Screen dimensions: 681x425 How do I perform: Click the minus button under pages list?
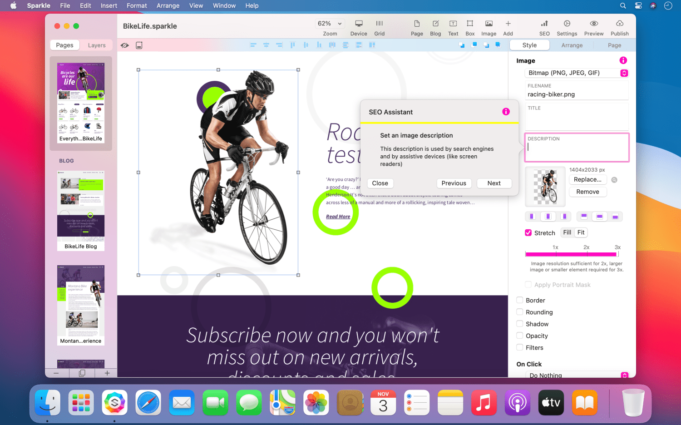coord(56,373)
